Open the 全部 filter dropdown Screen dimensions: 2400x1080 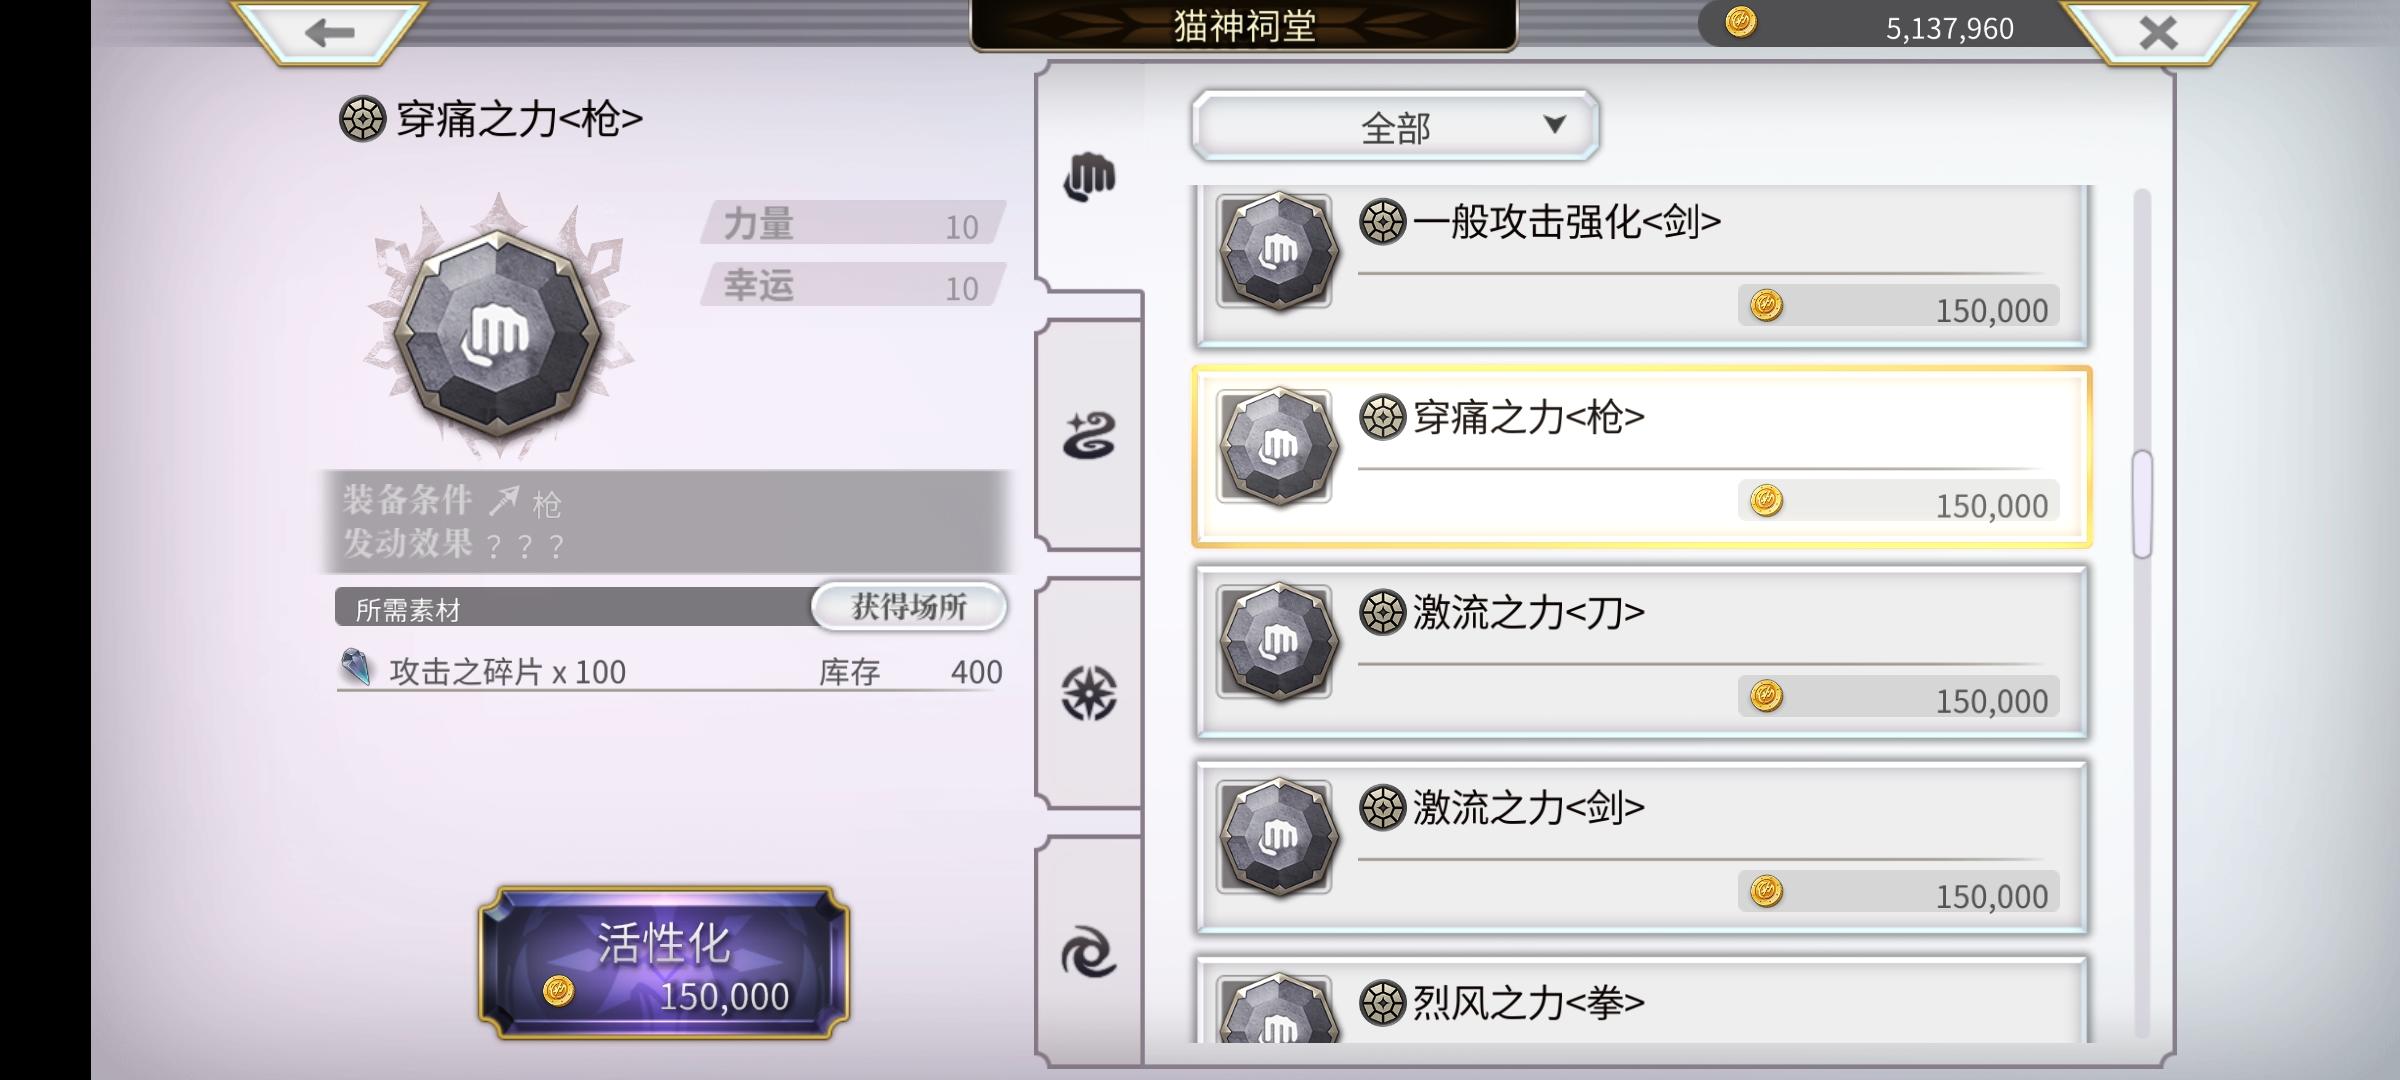1395,125
